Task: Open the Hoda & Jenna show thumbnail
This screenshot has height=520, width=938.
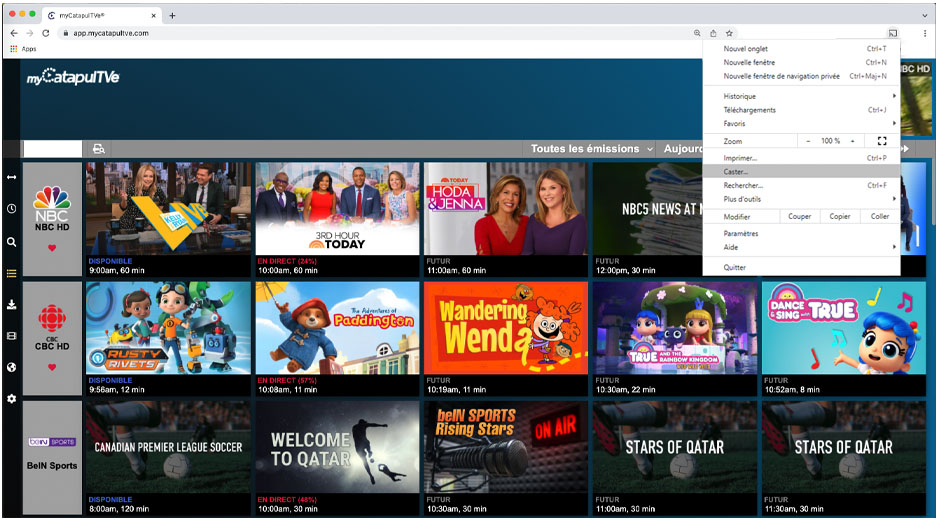Action: click(x=506, y=208)
